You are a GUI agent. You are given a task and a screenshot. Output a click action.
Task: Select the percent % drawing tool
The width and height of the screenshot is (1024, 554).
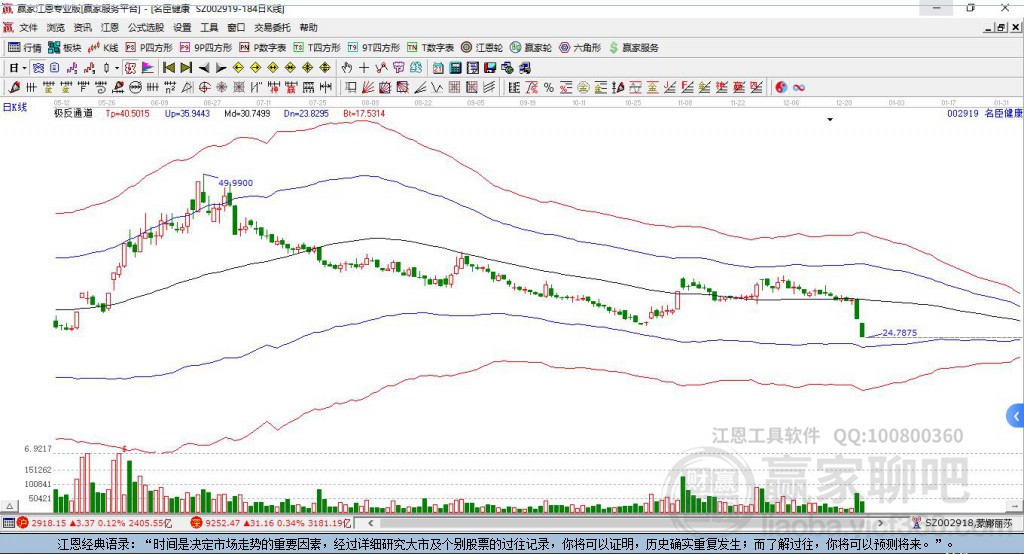point(549,88)
